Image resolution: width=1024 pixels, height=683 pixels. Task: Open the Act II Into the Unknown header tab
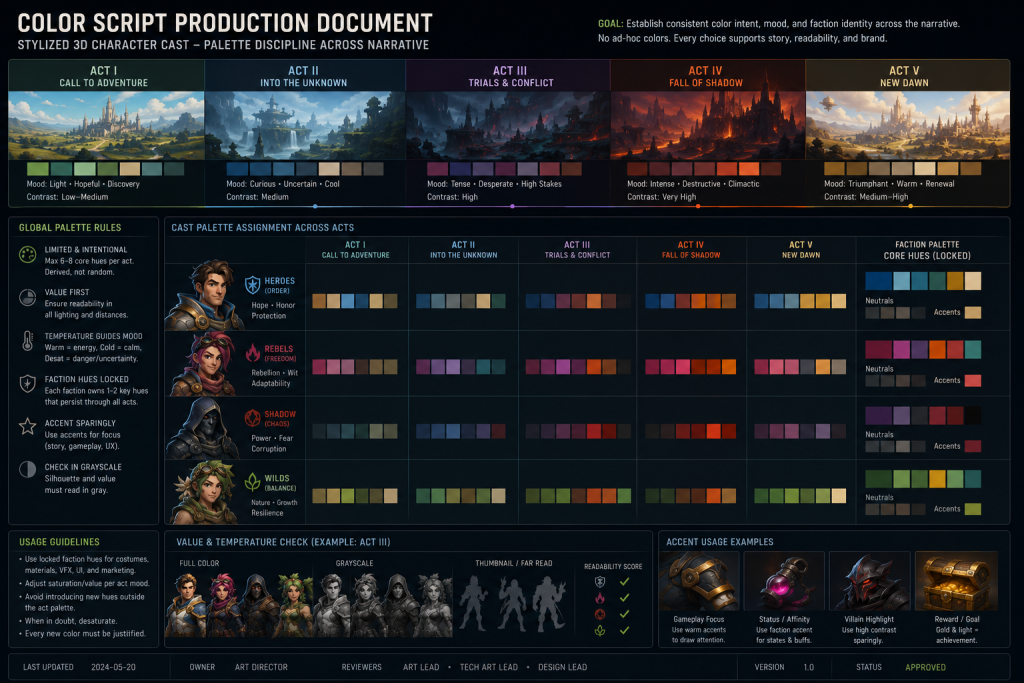click(x=305, y=76)
